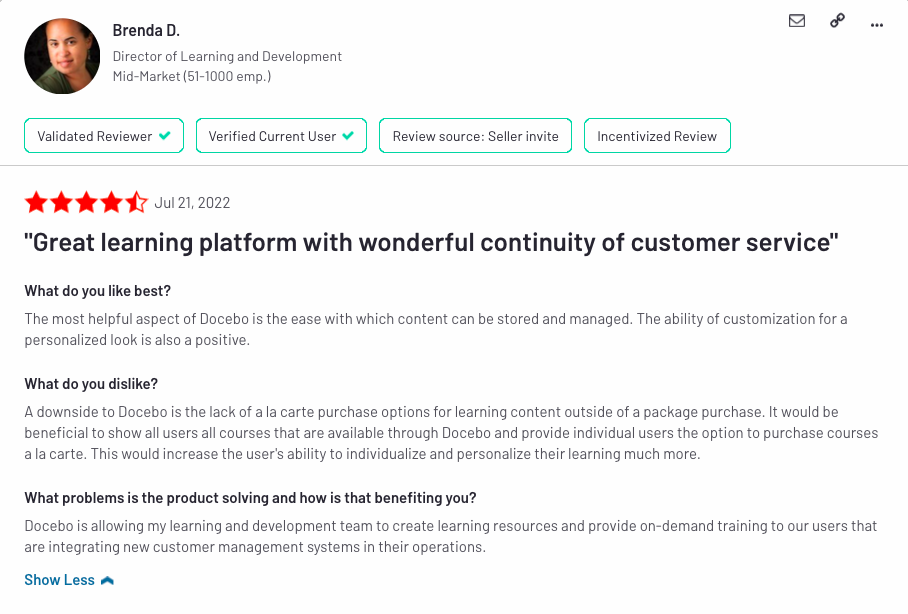Click the reviewer name Brenda D.
This screenshot has height=614, width=908.
pos(146,30)
